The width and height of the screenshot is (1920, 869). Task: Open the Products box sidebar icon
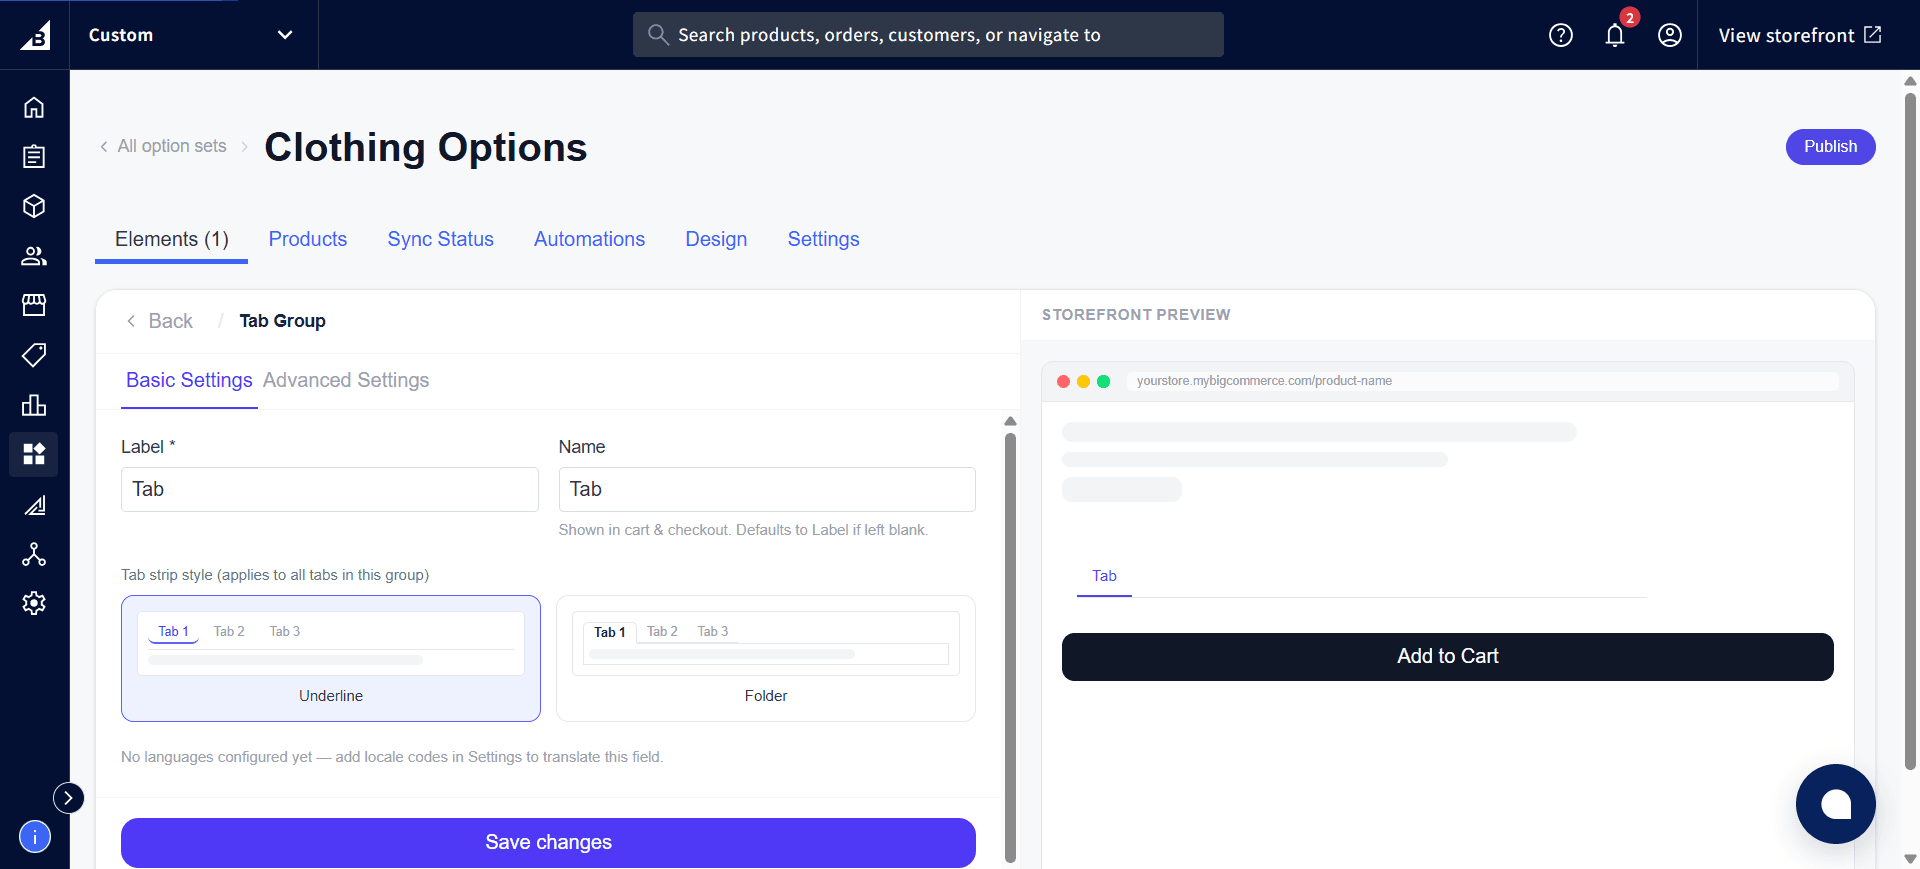coord(34,206)
